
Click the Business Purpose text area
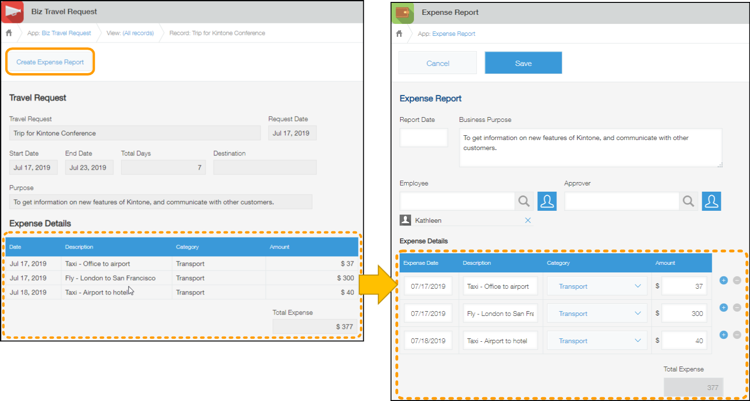[590, 147]
